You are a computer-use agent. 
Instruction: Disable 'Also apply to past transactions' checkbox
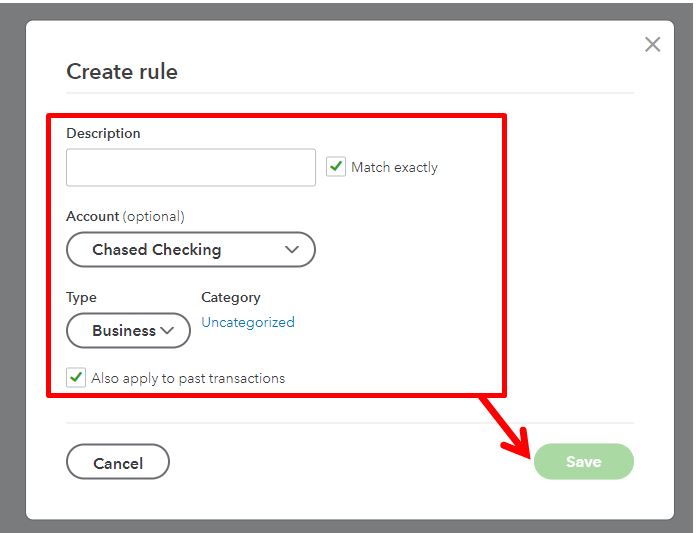76,377
